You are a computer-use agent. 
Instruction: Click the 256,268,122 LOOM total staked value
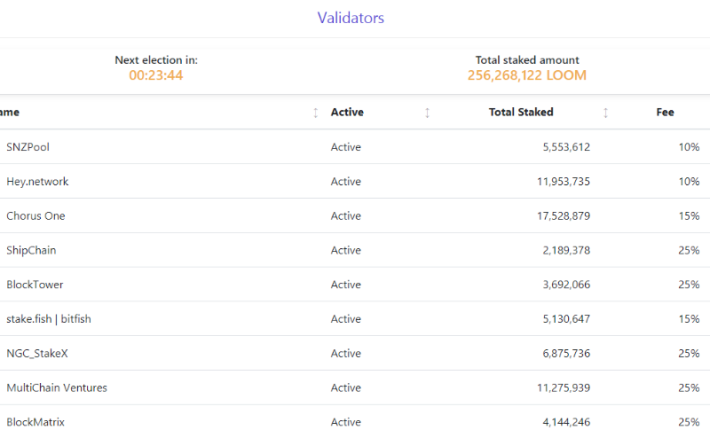click(527, 75)
